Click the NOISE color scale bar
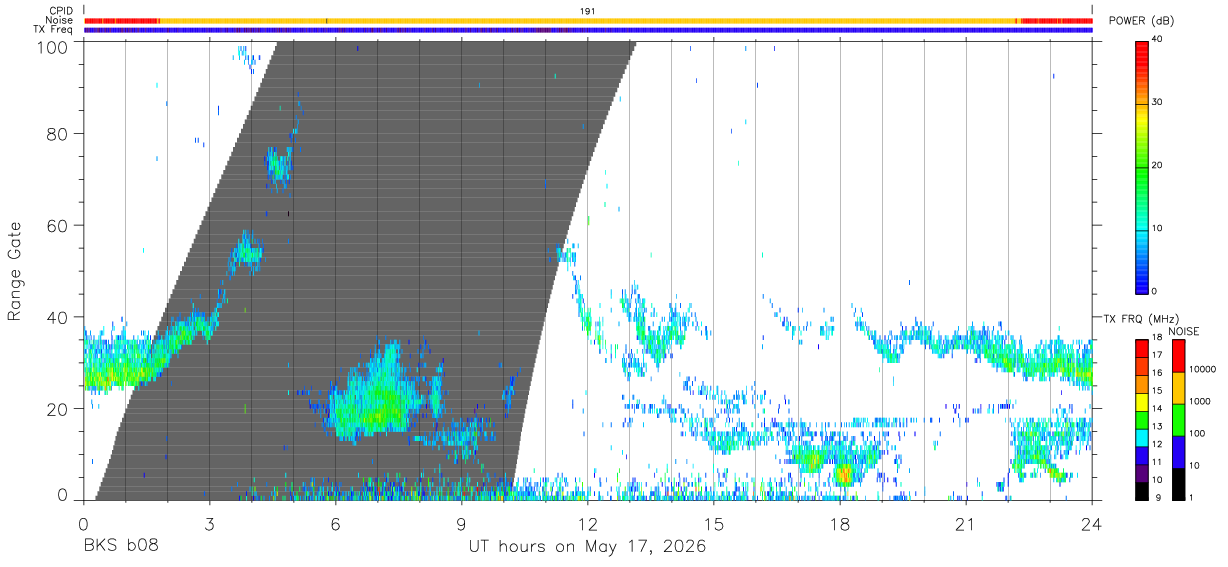1228x567 pixels. pyautogui.click(x=1178, y=419)
